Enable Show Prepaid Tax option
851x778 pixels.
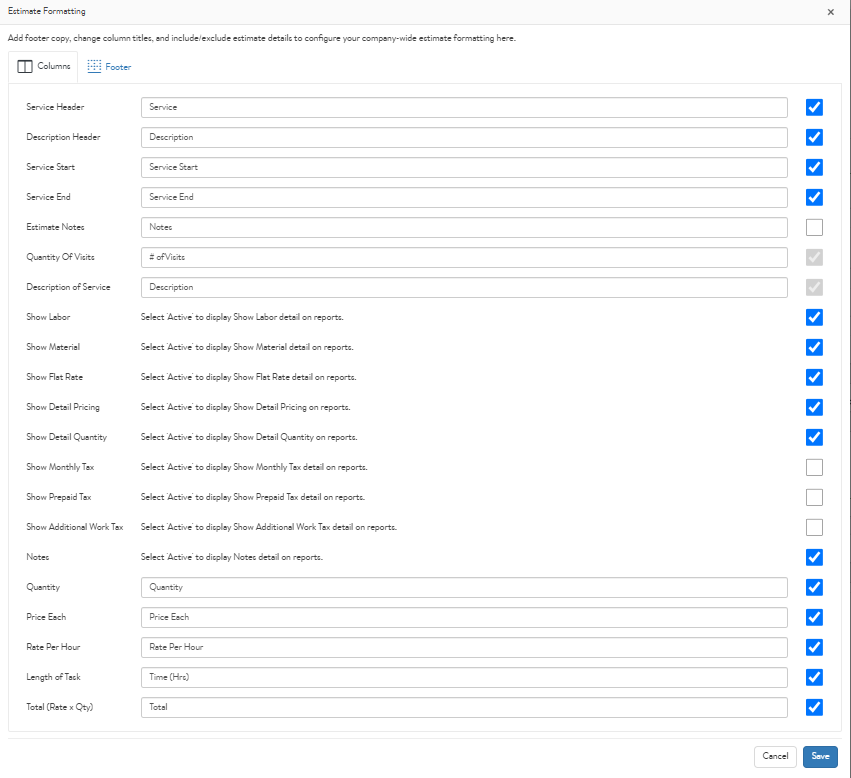coord(814,497)
